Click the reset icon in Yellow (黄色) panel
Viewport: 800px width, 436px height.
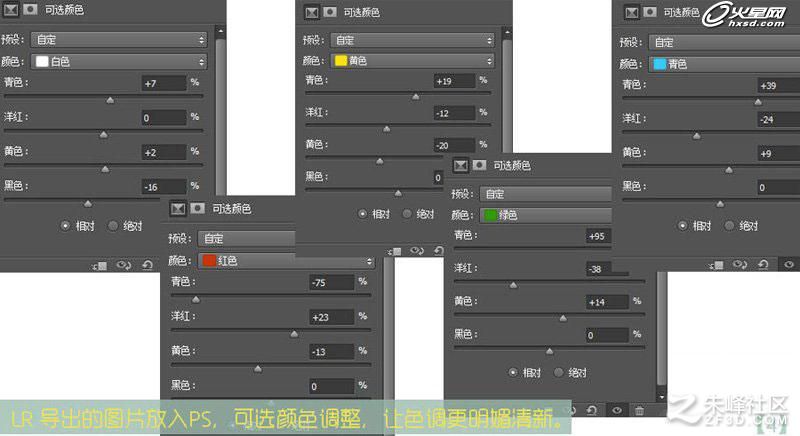[439, 251]
